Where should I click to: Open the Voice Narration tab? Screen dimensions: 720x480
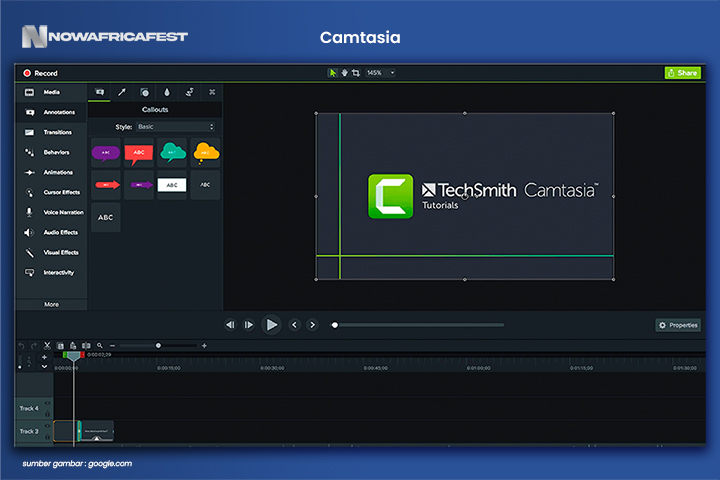51,212
